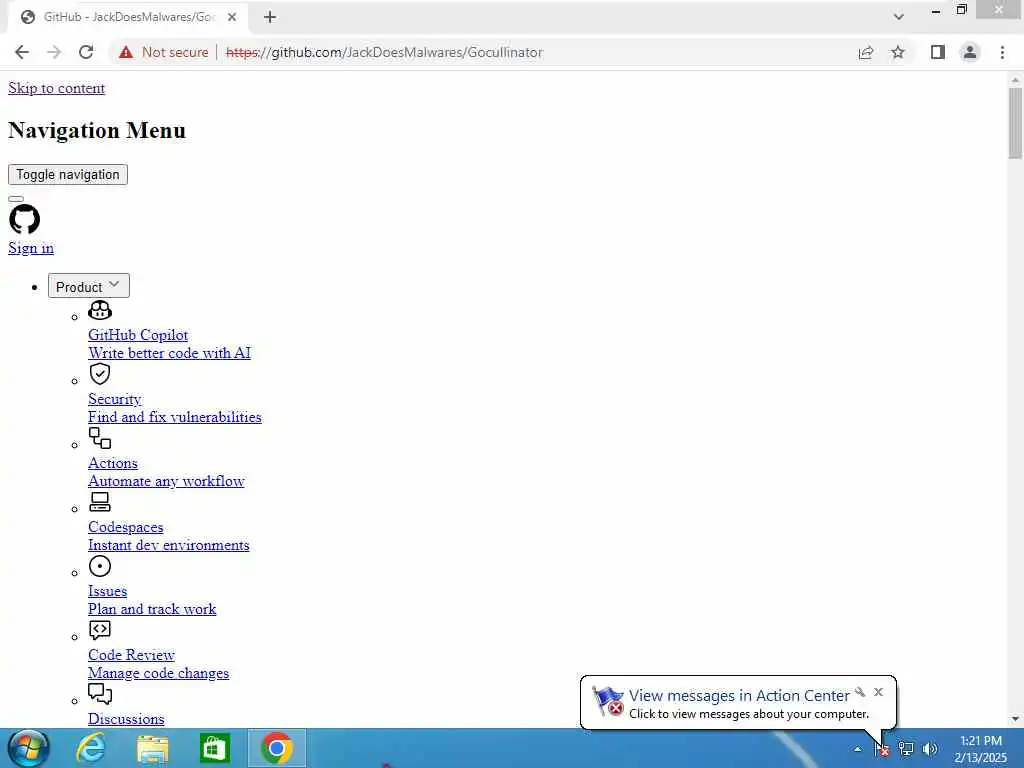The height and width of the screenshot is (768, 1024).
Task: Click the shield icon above Security
Action: click(100, 374)
